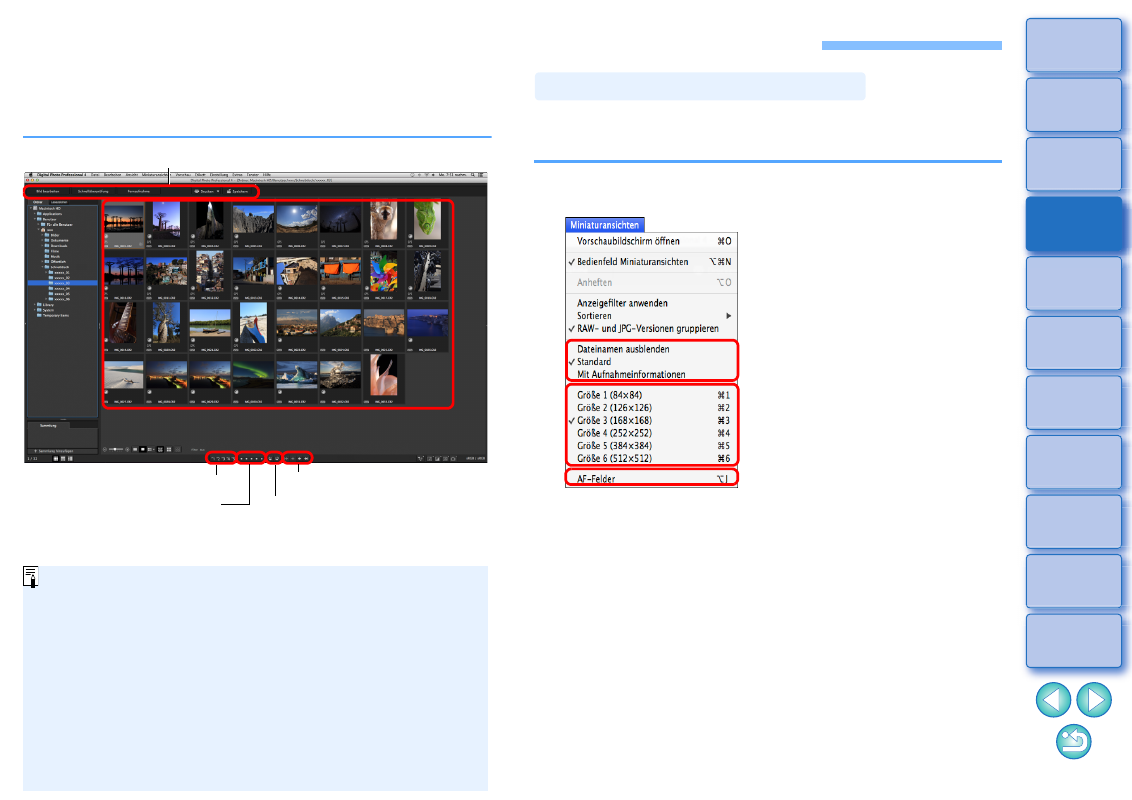Click shrink-thumbnails icon left of slider

[105, 449]
